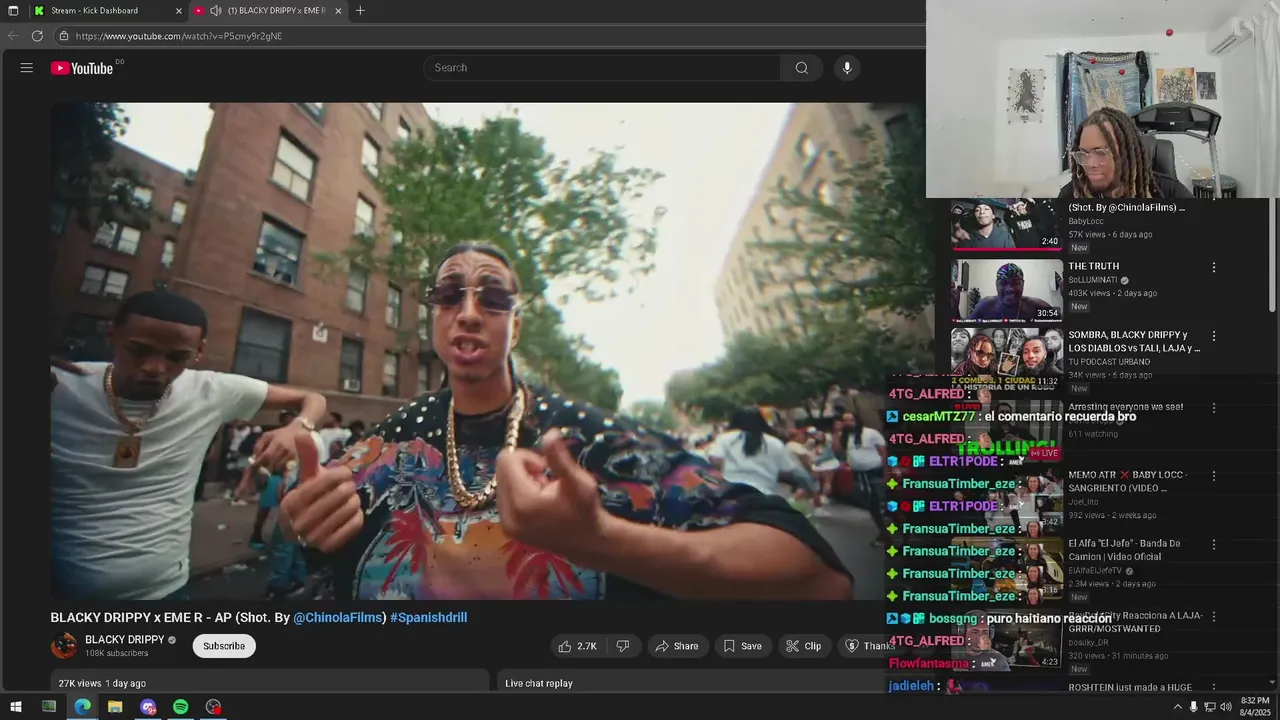
Task: Open options for El Alfa El Jefe video
Action: [1214, 545]
